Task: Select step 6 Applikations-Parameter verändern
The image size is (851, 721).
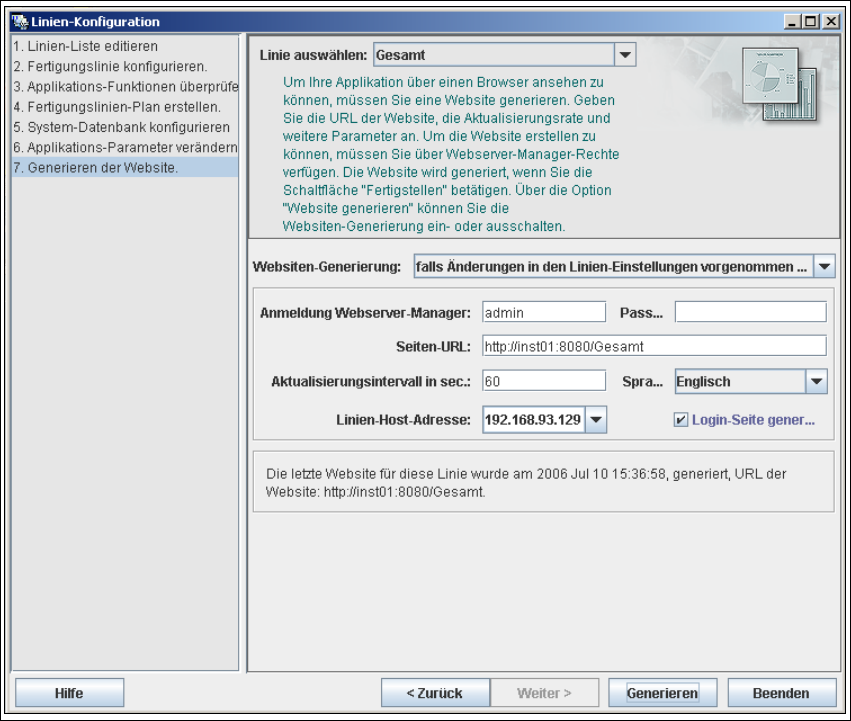Action: point(125,147)
